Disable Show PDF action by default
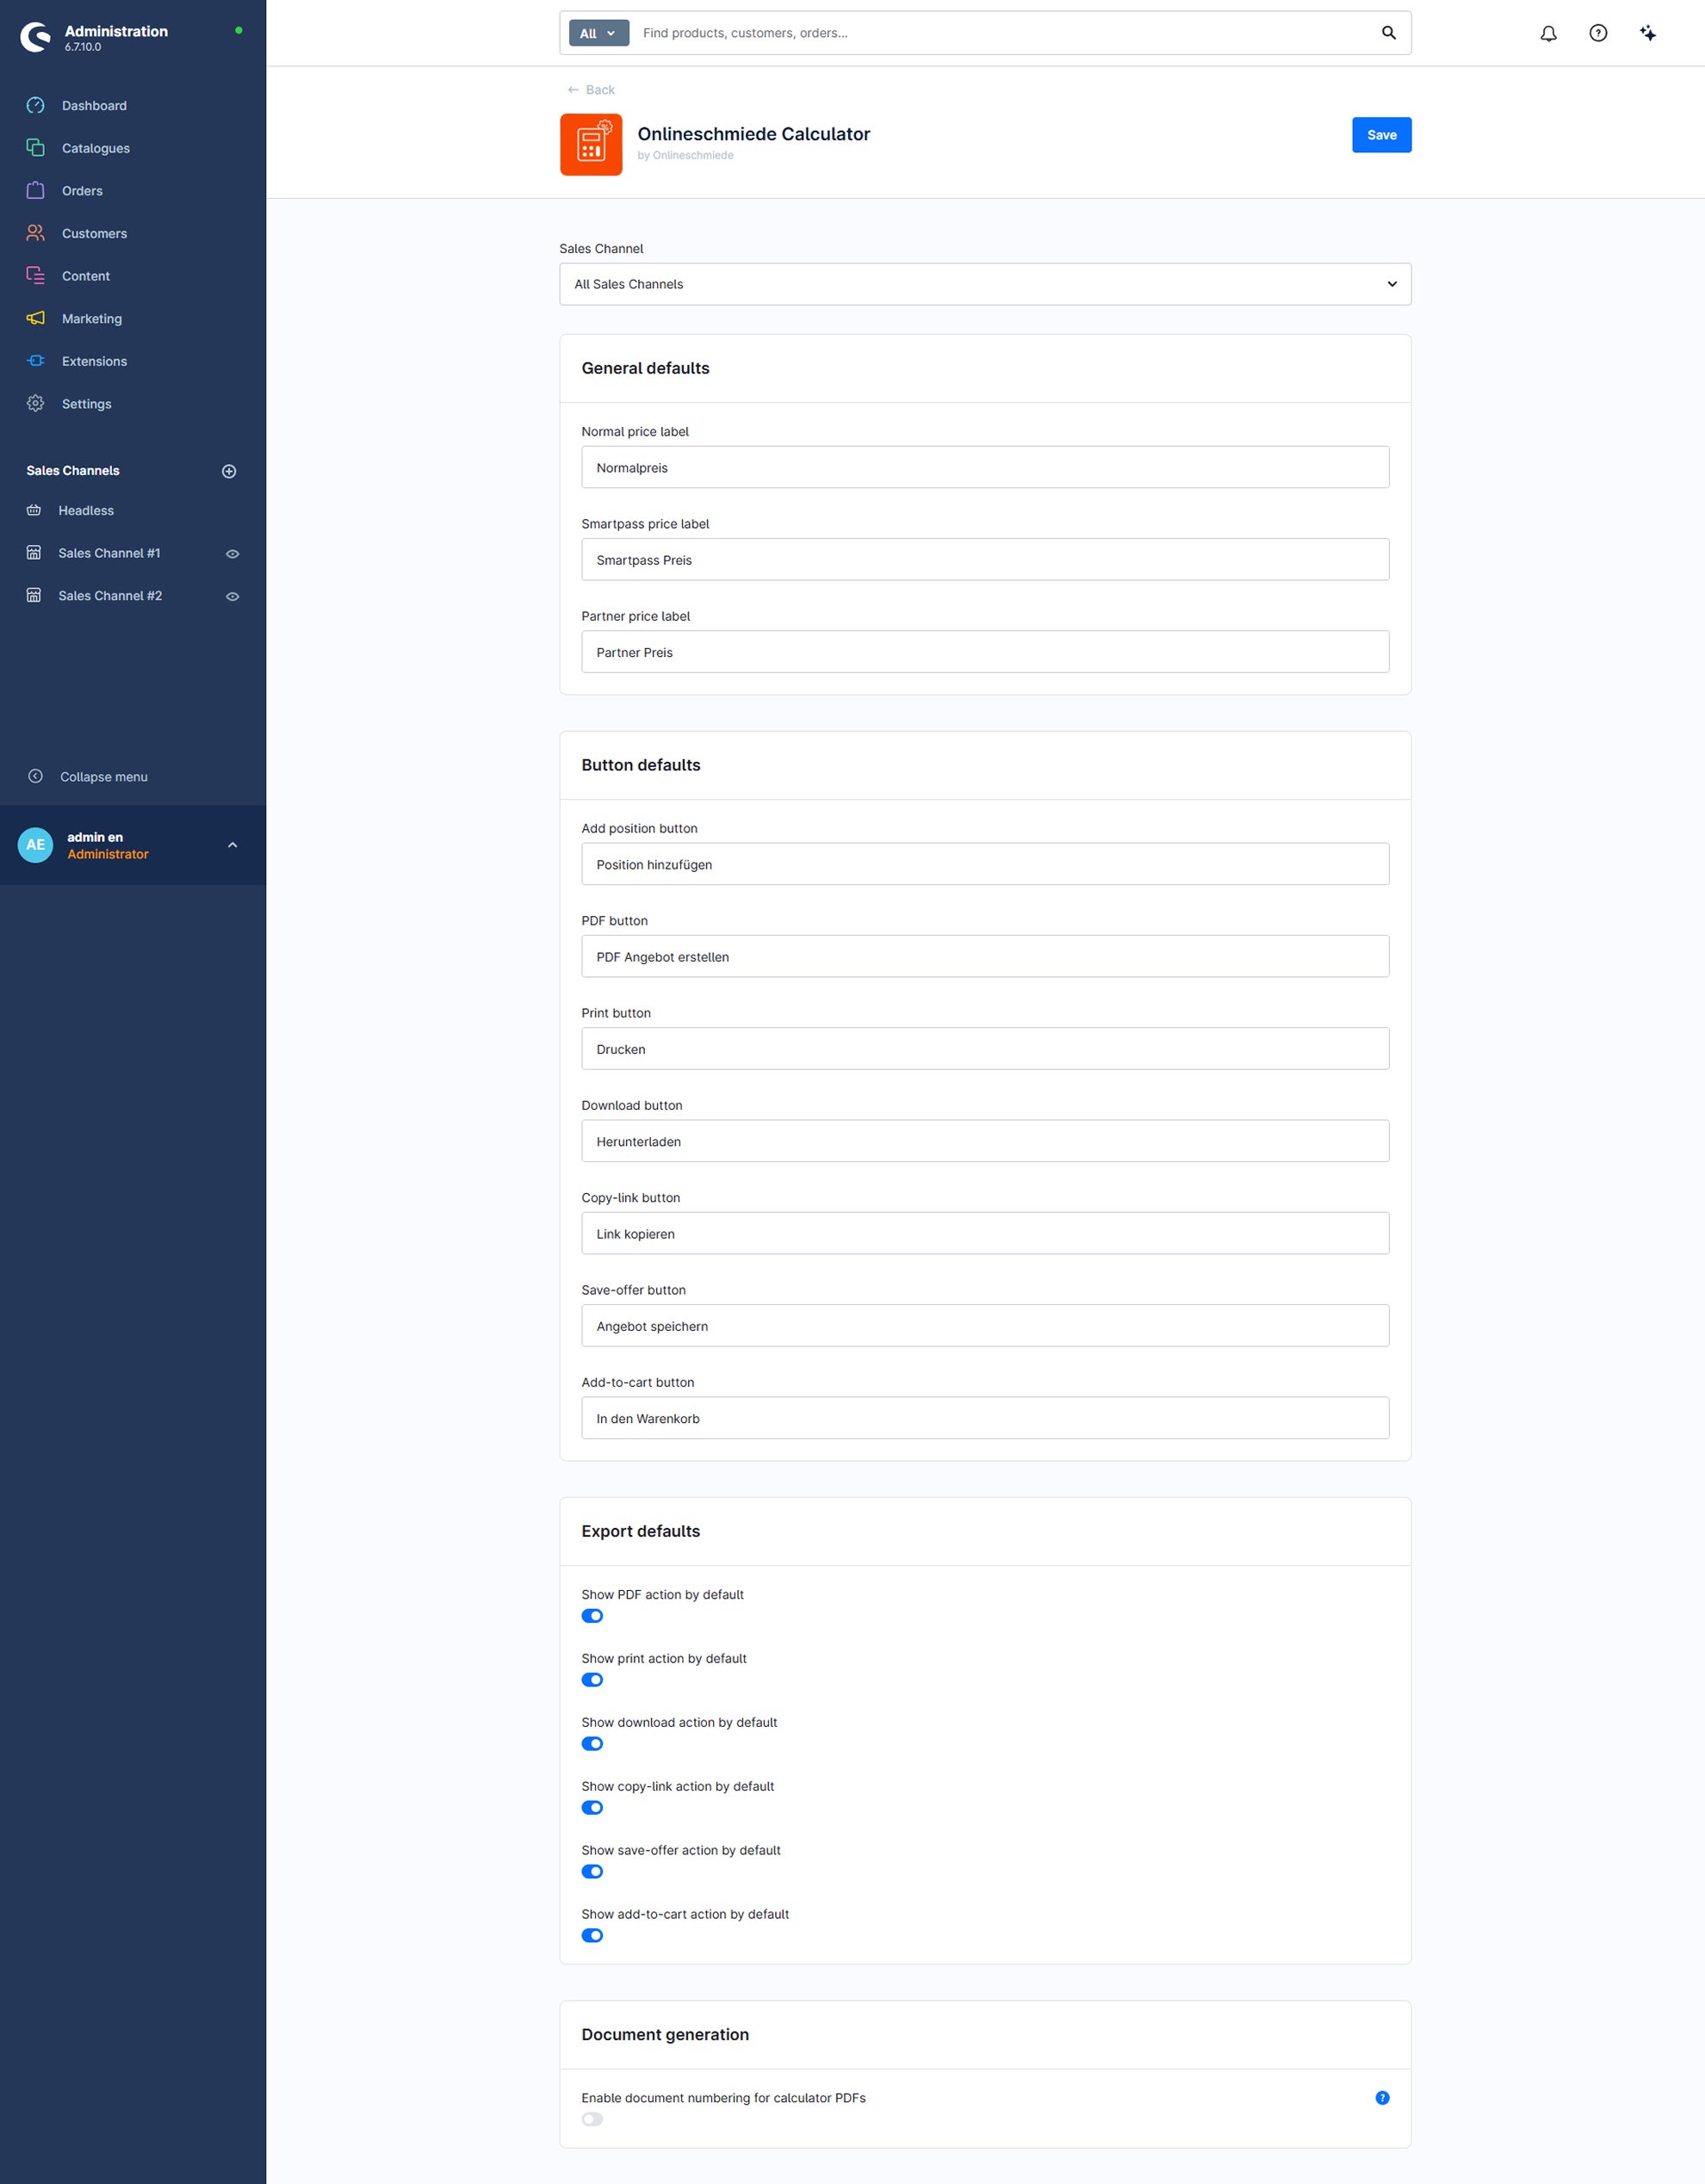 592,1616
